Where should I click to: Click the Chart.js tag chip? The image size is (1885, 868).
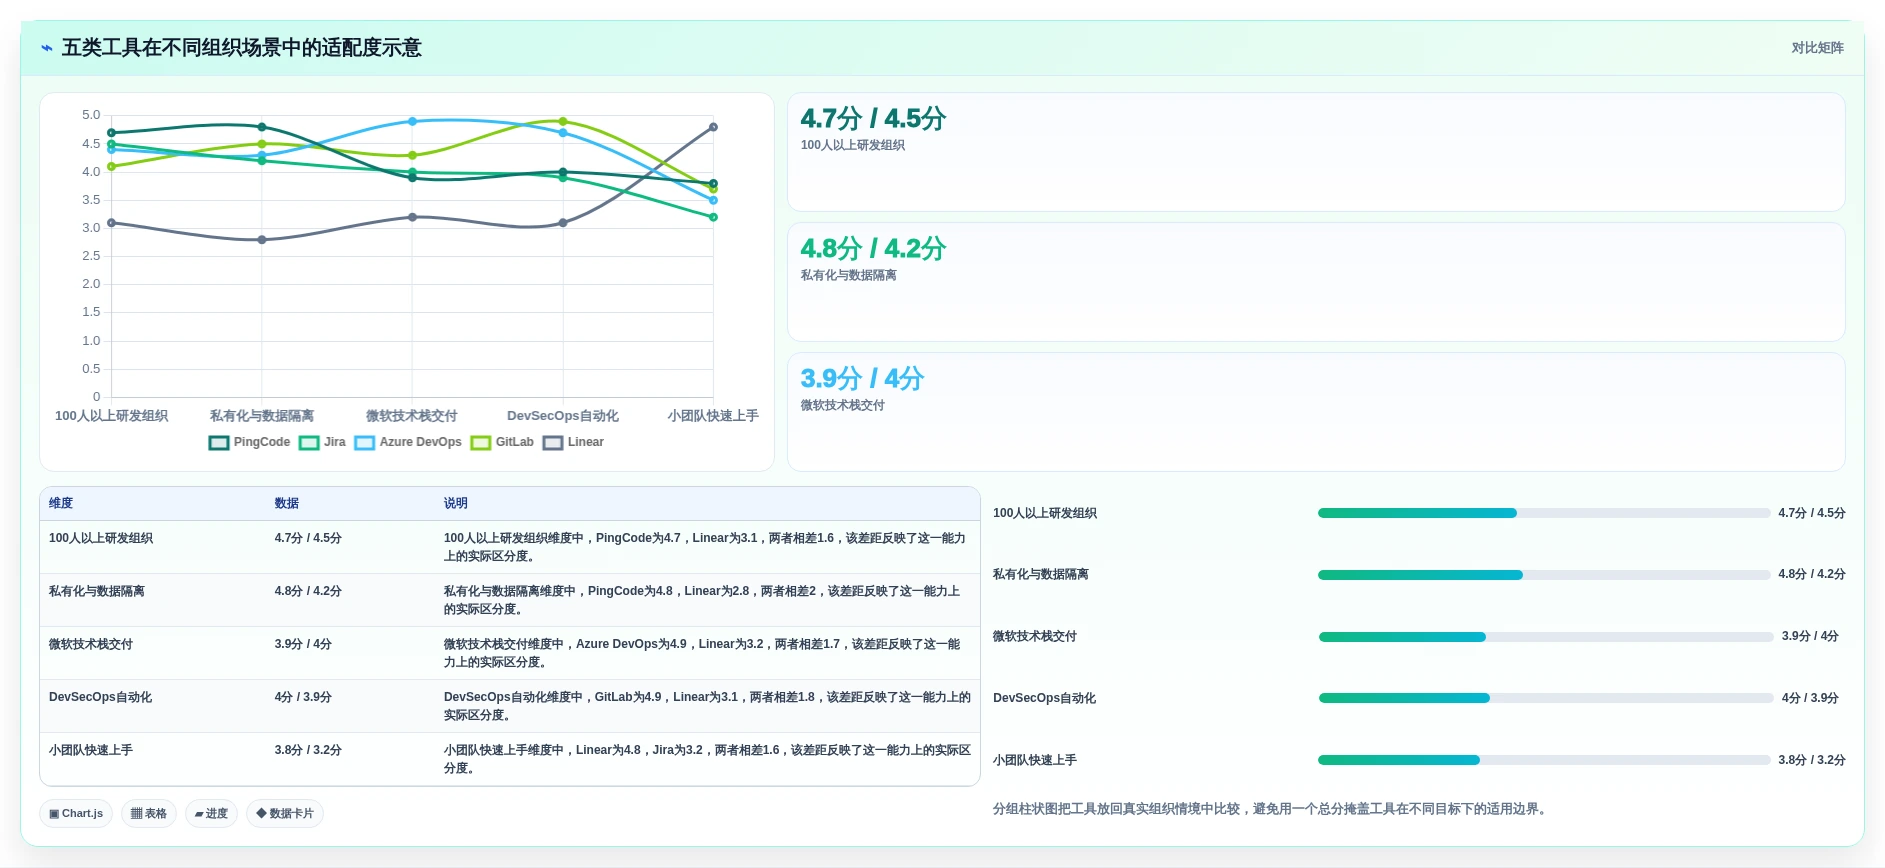(x=76, y=813)
